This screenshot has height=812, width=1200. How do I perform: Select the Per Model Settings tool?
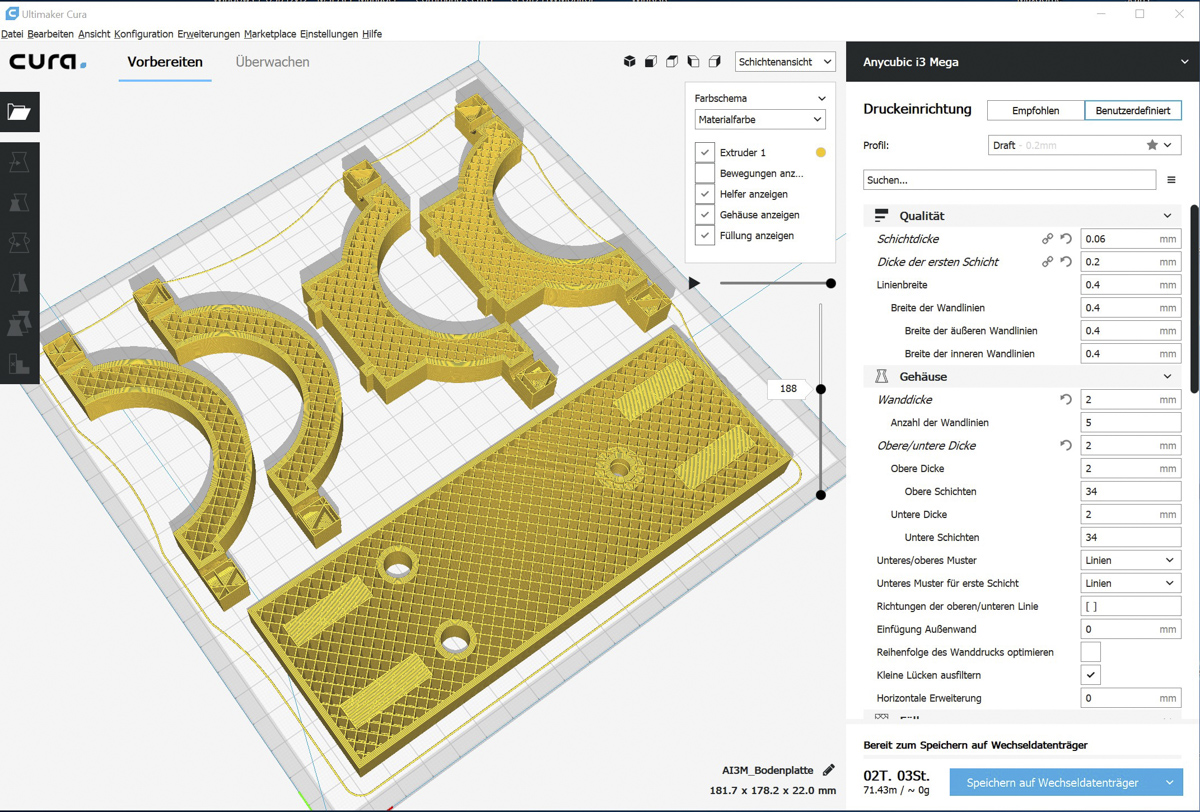[x=19, y=324]
